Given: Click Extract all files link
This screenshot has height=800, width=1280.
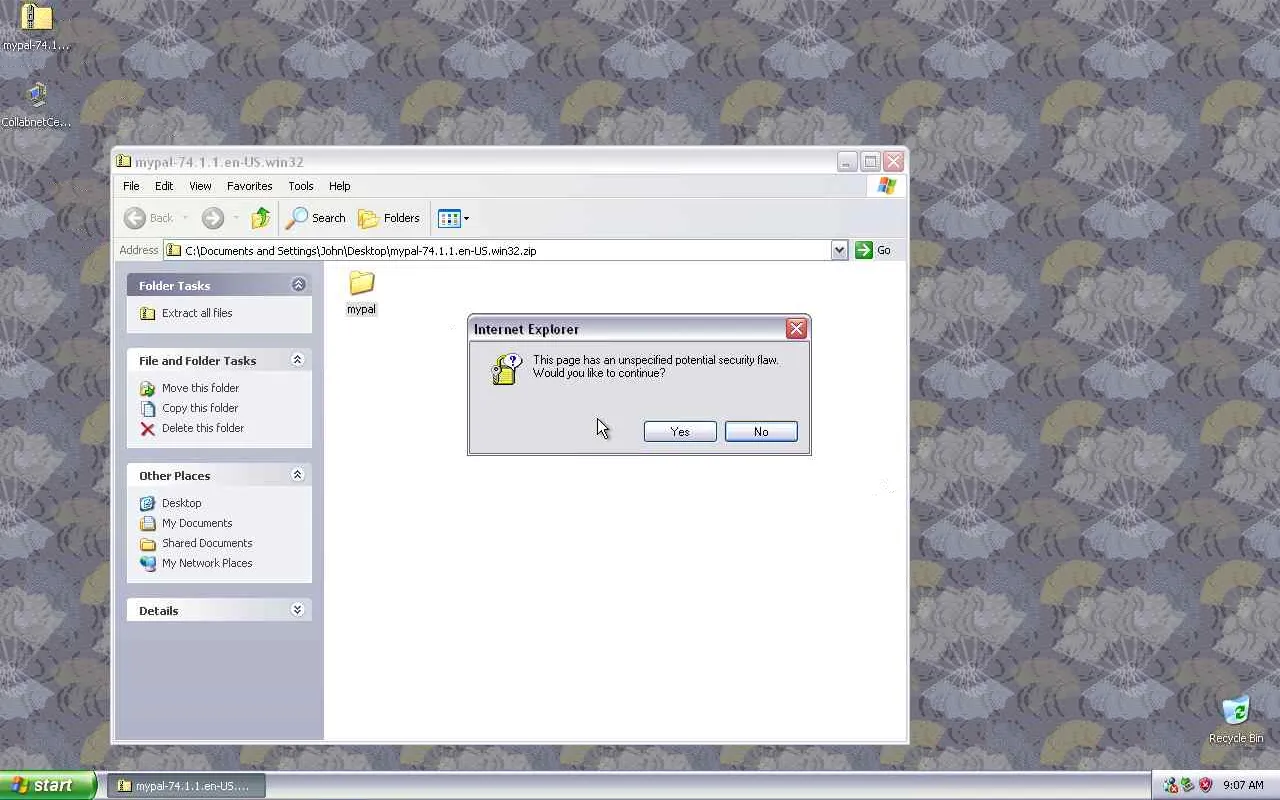Looking at the screenshot, I should click(197, 313).
